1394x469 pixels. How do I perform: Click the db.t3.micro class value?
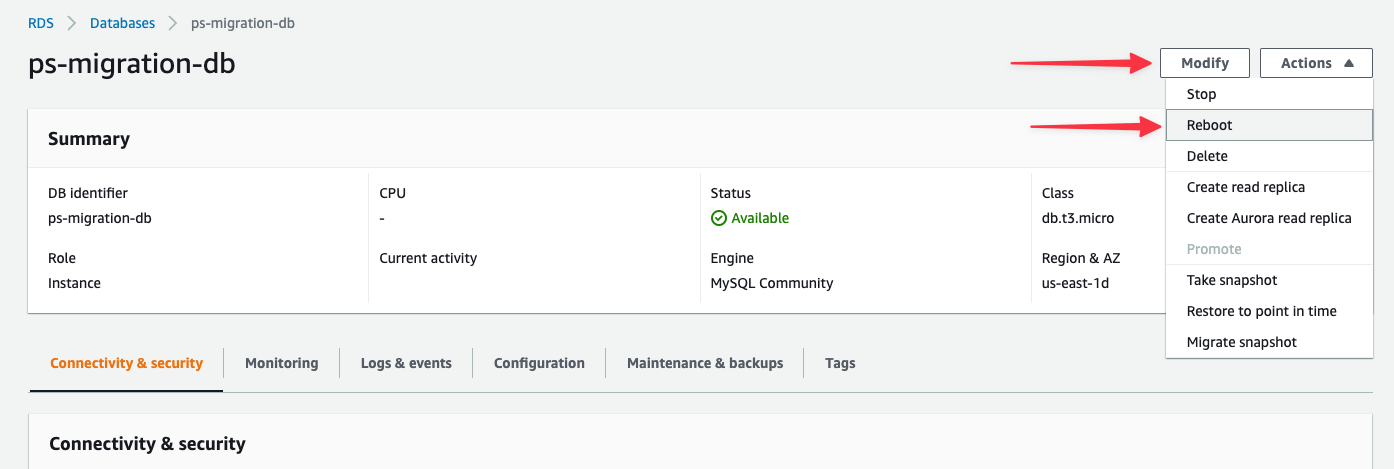click(x=1078, y=218)
